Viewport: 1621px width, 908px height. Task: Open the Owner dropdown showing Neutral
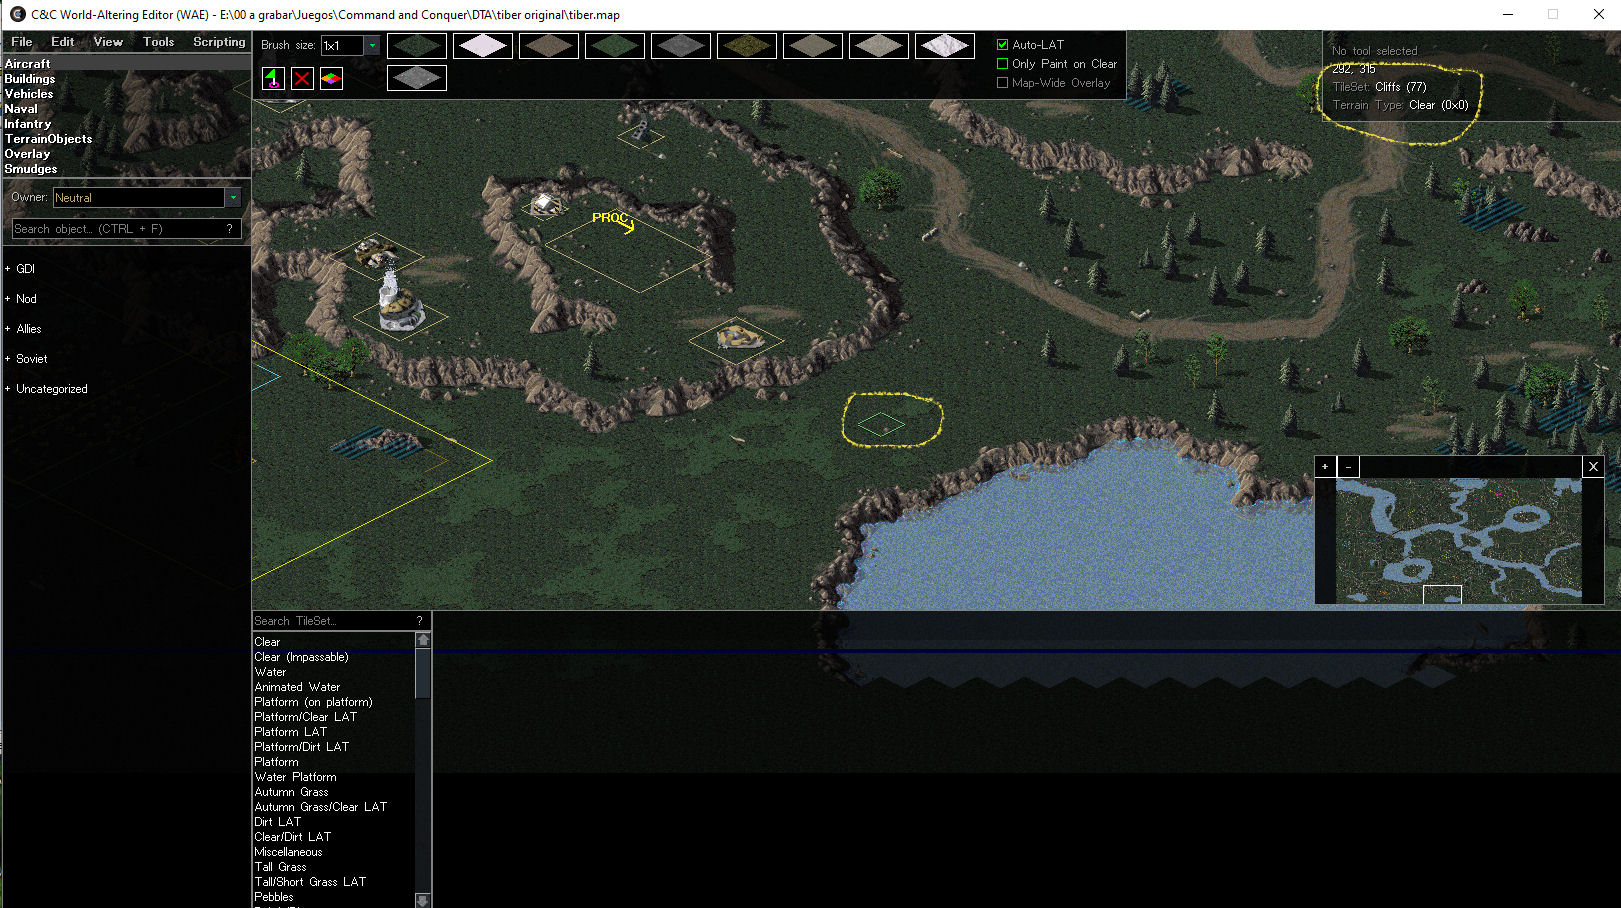click(x=233, y=198)
